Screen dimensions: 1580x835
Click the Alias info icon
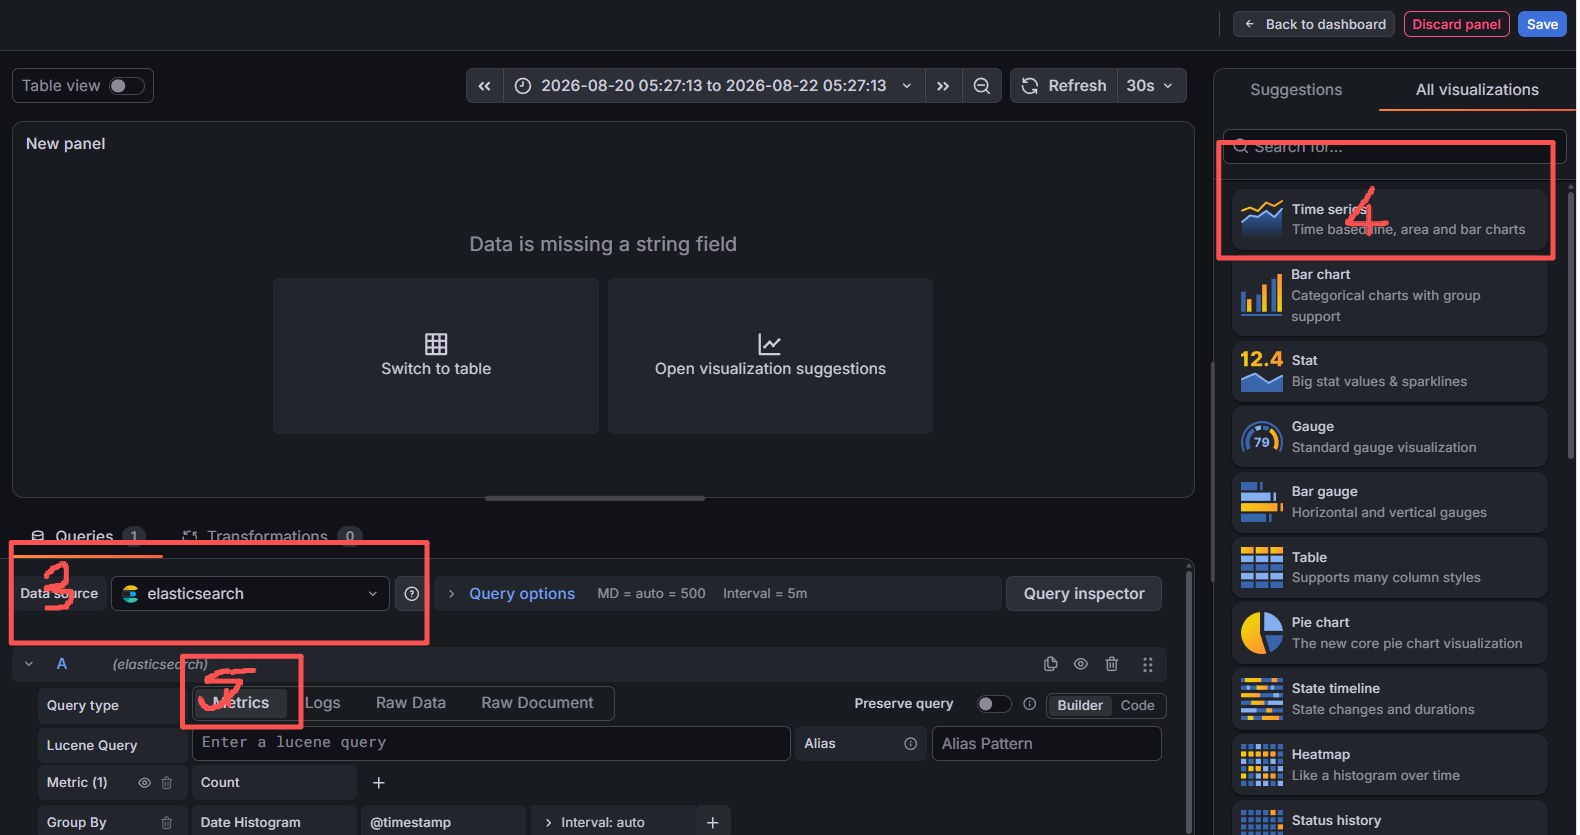pyautogui.click(x=910, y=744)
